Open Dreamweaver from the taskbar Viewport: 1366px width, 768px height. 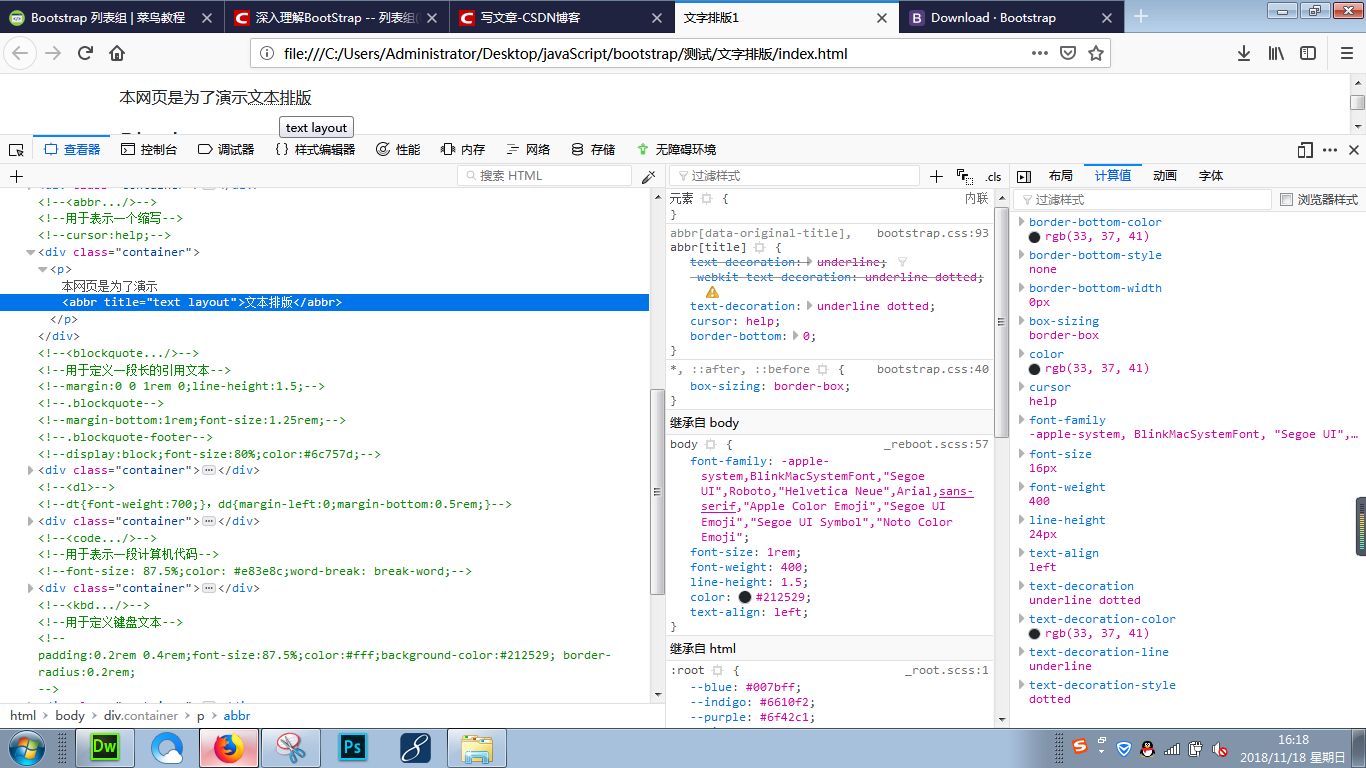pyautogui.click(x=104, y=747)
